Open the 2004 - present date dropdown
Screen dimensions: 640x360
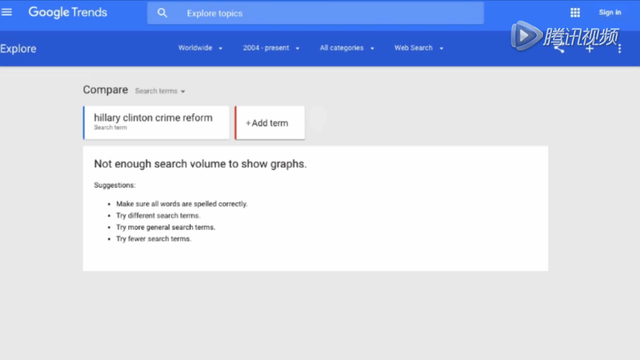pyautogui.click(x=271, y=48)
